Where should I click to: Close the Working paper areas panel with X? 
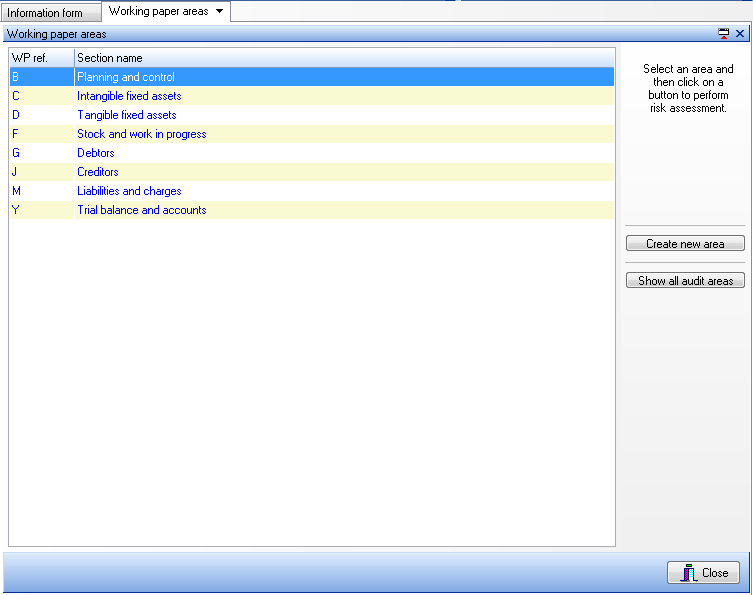(740, 34)
